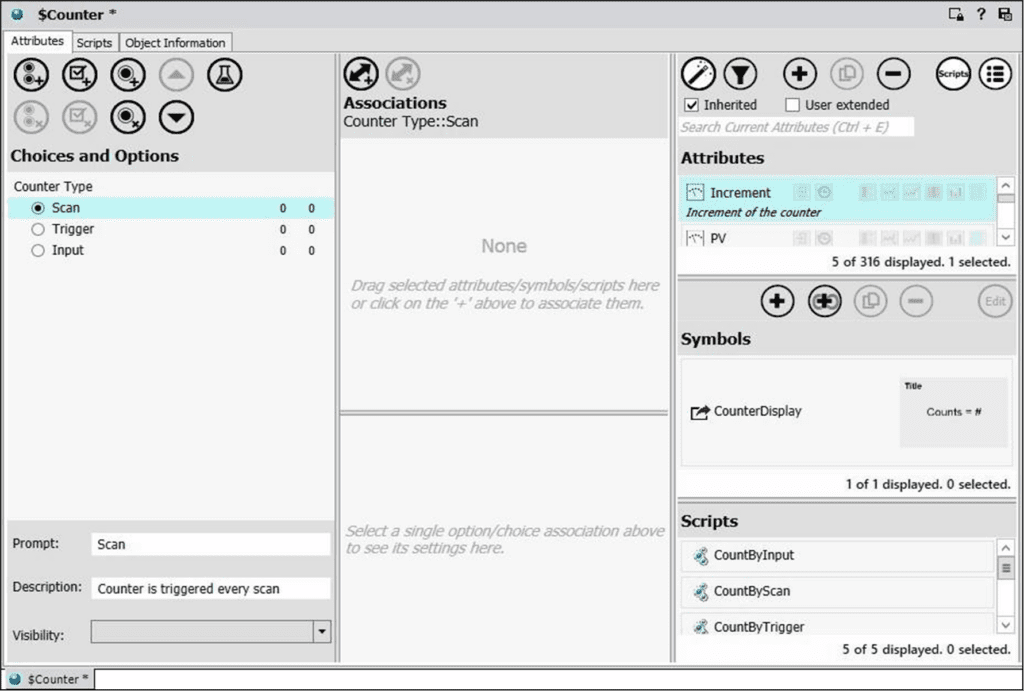Click the filter attributes icon
Image resolution: width=1024 pixels, height=691 pixels.
(x=741, y=74)
